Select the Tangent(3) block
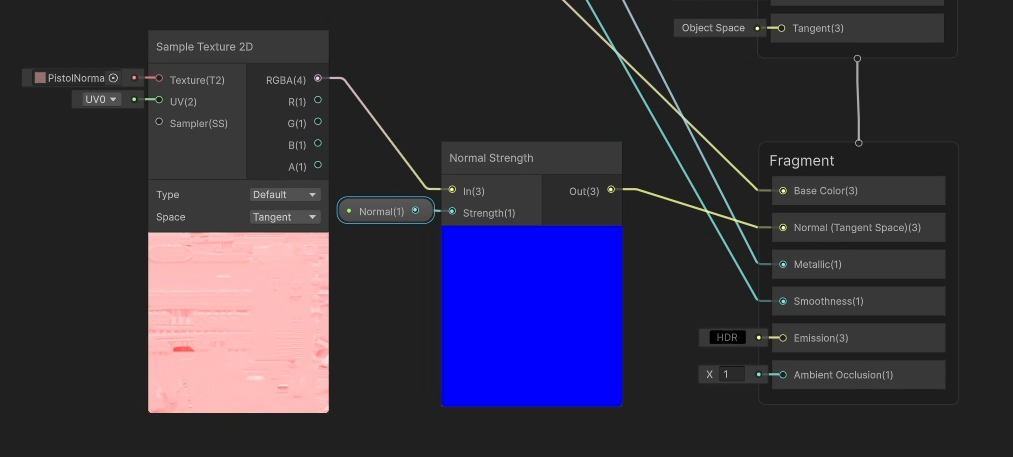This screenshot has width=1013, height=457. (x=858, y=28)
